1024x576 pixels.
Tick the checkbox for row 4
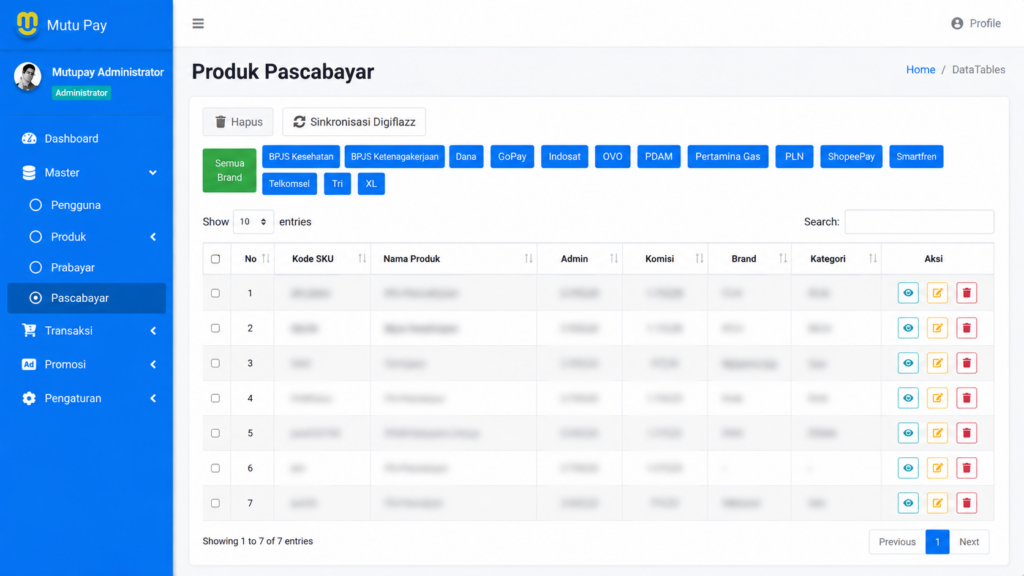(x=216, y=398)
